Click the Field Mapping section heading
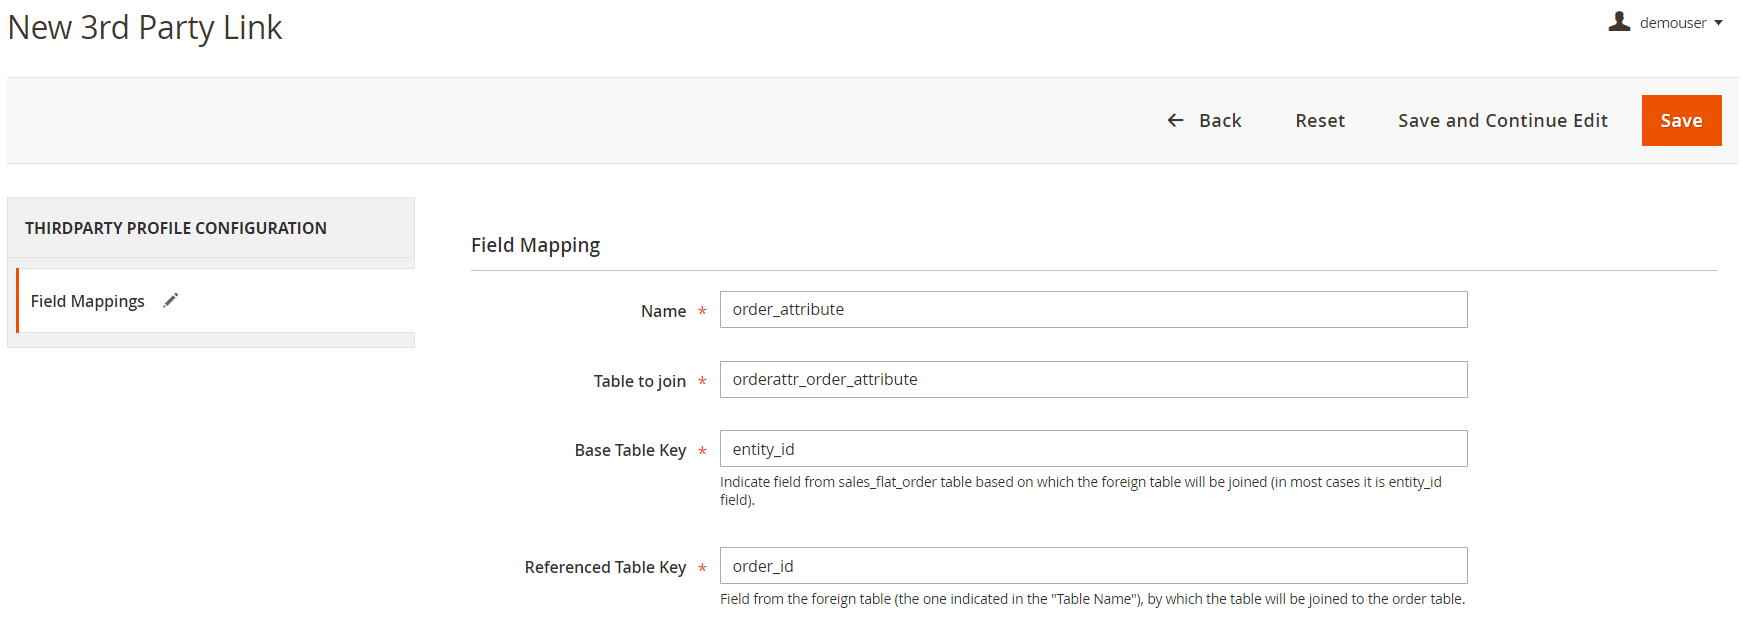 click(536, 245)
